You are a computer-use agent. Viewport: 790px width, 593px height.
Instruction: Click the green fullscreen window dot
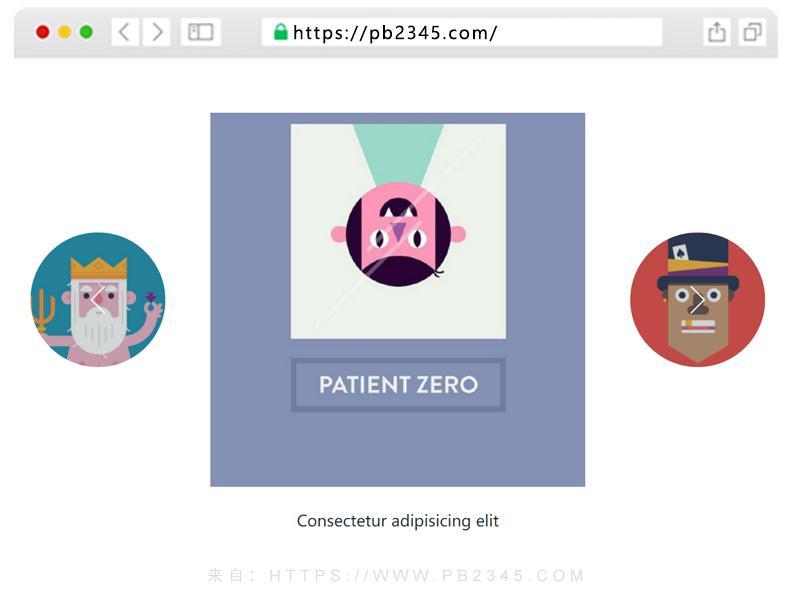[x=86, y=32]
